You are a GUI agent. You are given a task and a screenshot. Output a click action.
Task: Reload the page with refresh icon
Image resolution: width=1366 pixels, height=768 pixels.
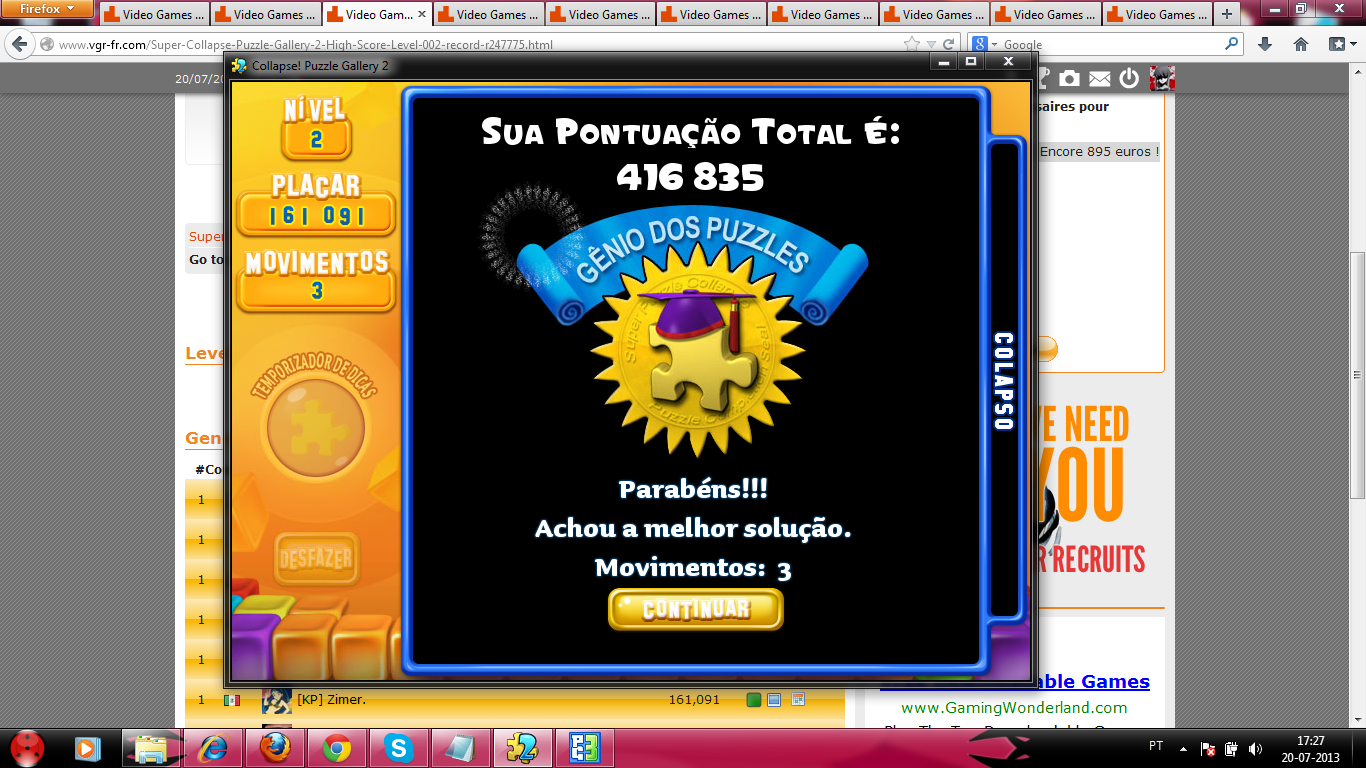point(950,44)
